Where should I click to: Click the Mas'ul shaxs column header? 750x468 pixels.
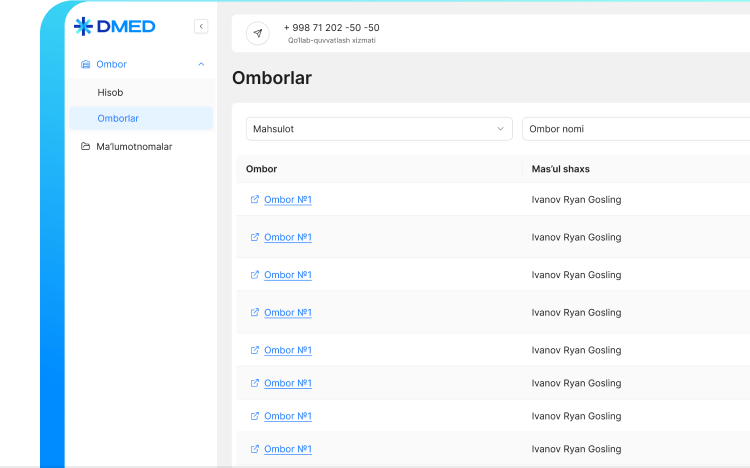(x=567, y=169)
